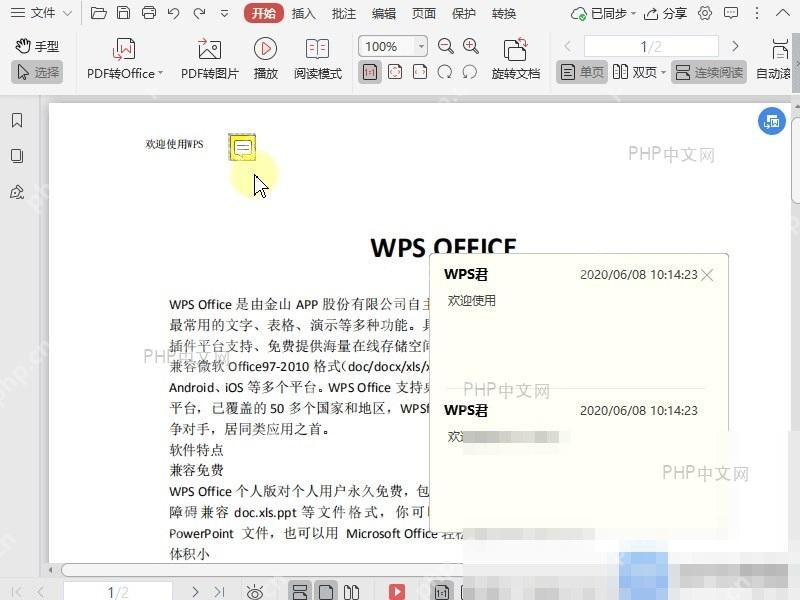
Task: Activate the 选择 selection tool
Action: (37, 72)
